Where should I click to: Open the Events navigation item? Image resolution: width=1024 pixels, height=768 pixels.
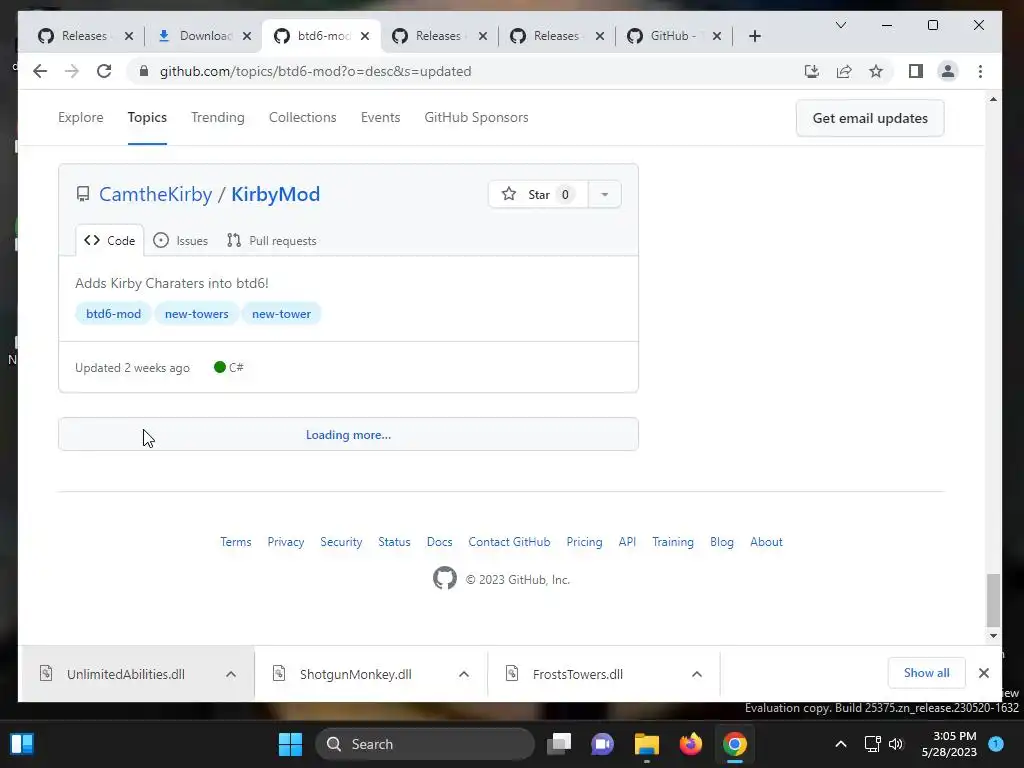coord(380,118)
